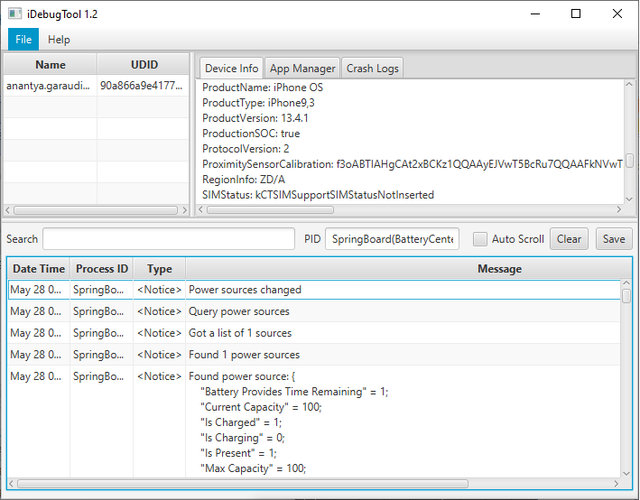Image resolution: width=640 pixels, height=500 pixels.
Task: Select the 'Found power source: {' log entry
Action: pos(314,422)
